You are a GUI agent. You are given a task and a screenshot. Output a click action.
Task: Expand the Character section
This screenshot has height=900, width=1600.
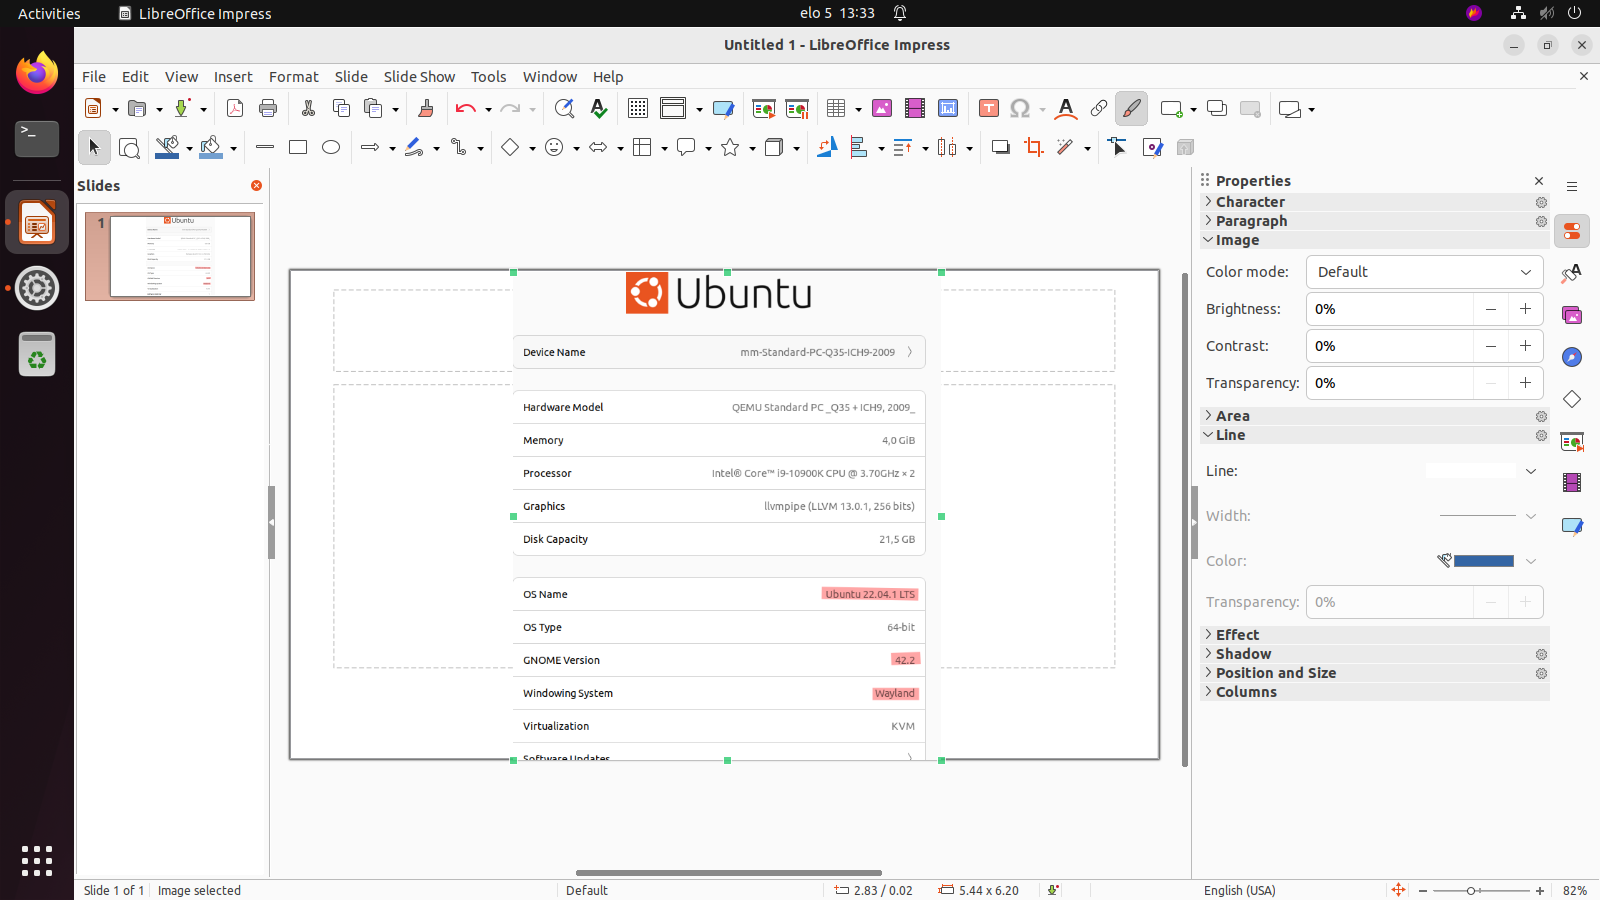pyautogui.click(x=1250, y=202)
